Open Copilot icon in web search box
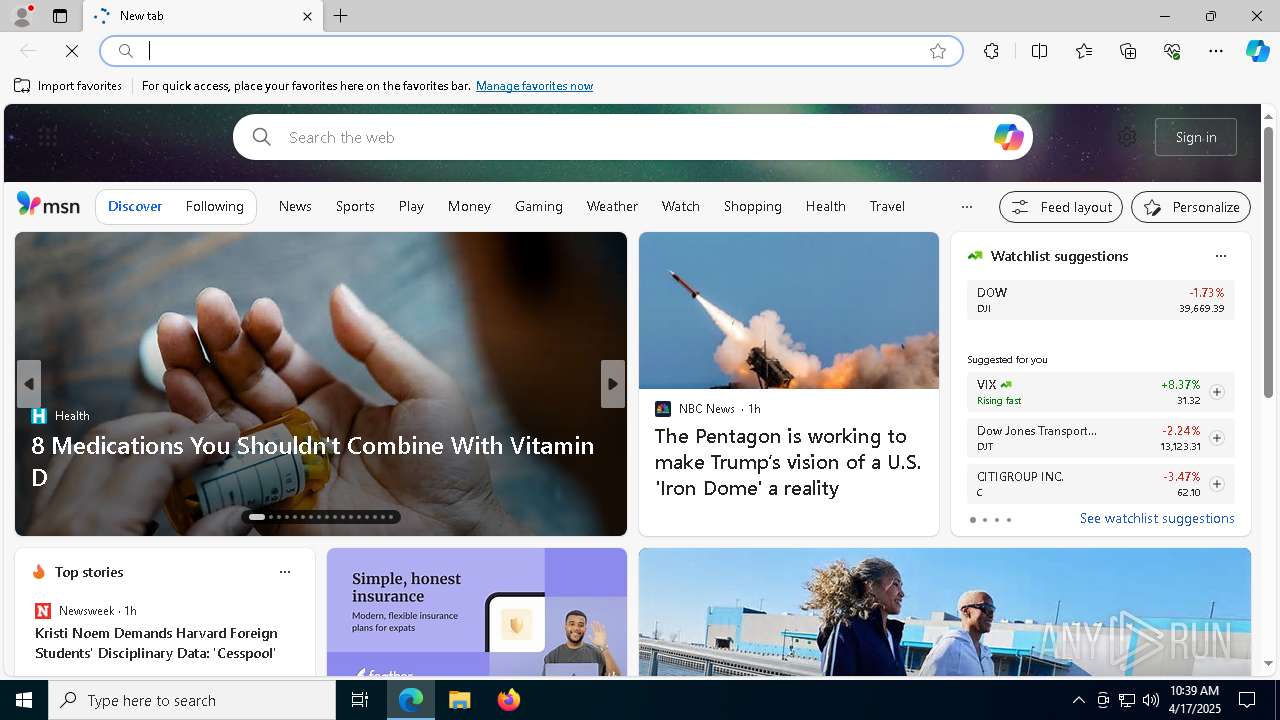The height and width of the screenshot is (720, 1280). pyautogui.click(x=1008, y=137)
